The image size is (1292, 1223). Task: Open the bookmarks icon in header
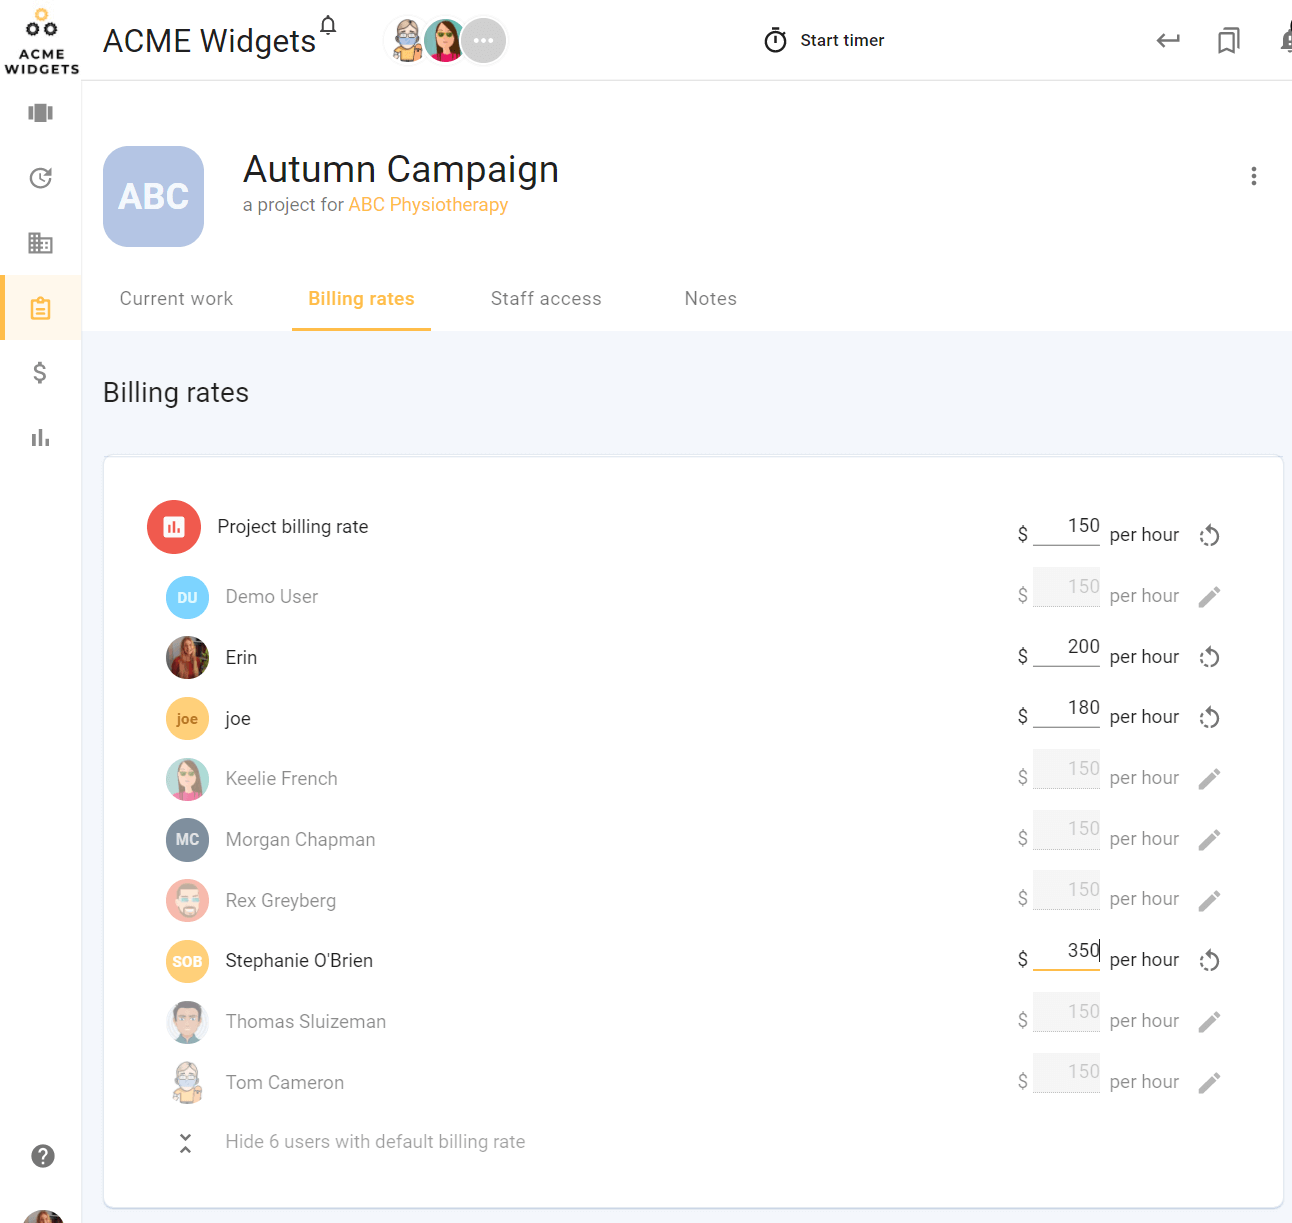1228,40
